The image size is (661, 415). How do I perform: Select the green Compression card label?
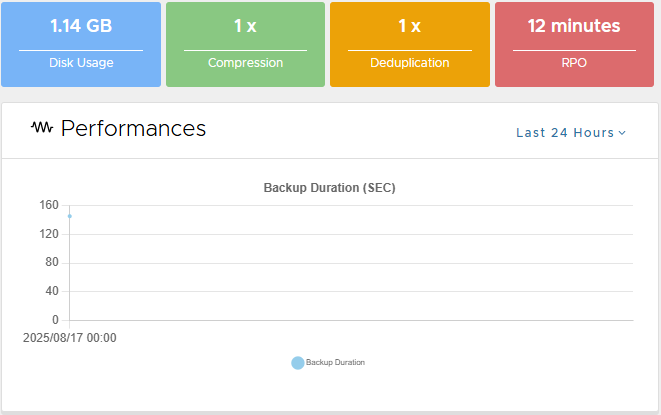pyautogui.click(x=245, y=62)
